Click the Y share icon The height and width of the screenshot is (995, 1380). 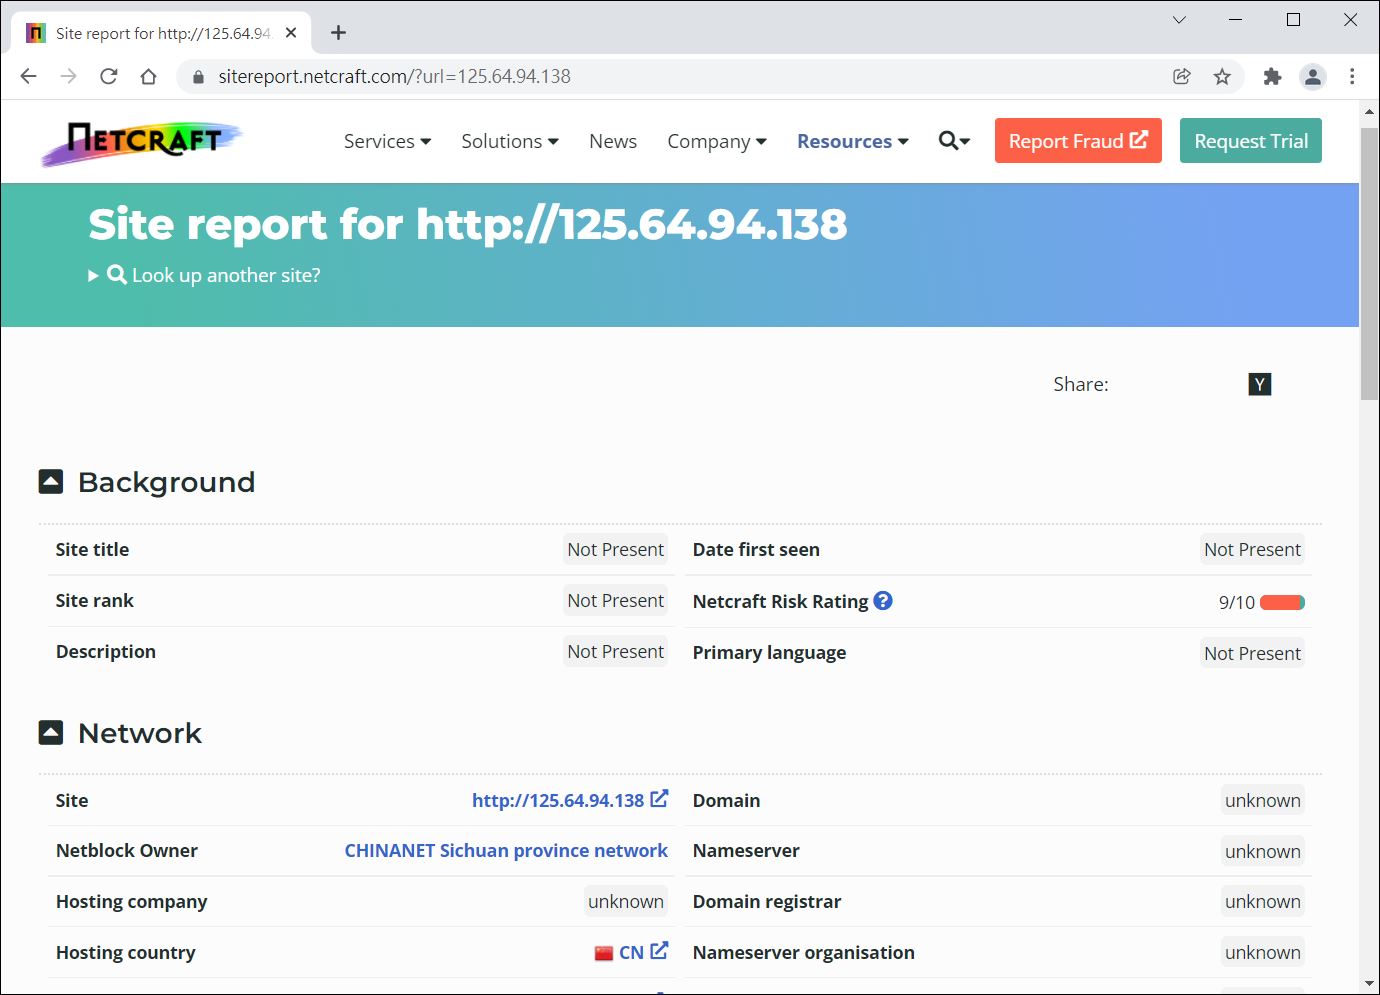(1260, 384)
